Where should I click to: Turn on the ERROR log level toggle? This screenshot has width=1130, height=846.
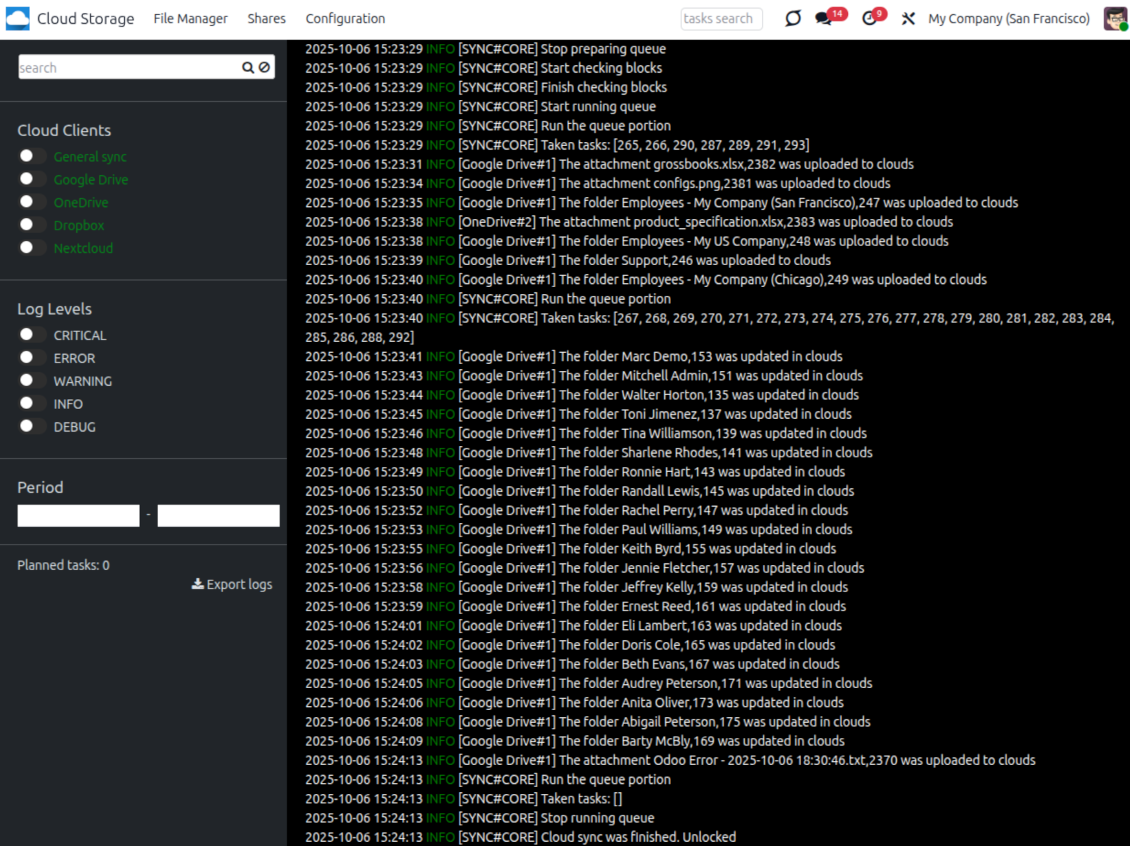32,358
